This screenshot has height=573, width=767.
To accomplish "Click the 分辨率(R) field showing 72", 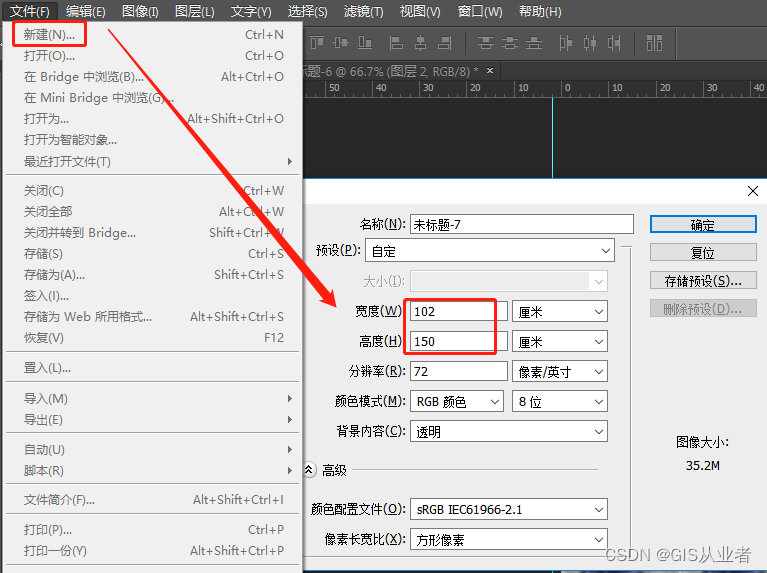I will [x=458, y=371].
